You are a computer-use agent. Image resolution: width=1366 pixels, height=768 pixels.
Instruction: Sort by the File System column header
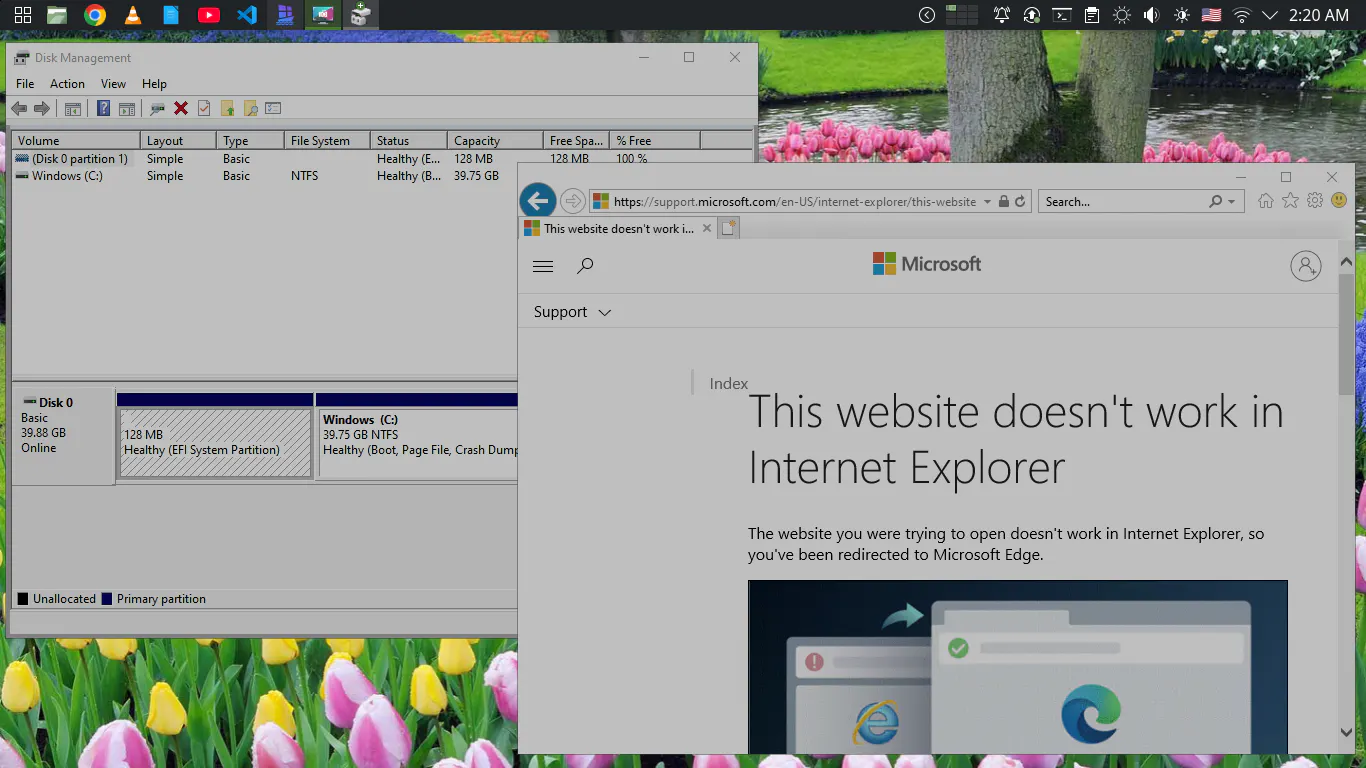pyautogui.click(x=327, y=141)
